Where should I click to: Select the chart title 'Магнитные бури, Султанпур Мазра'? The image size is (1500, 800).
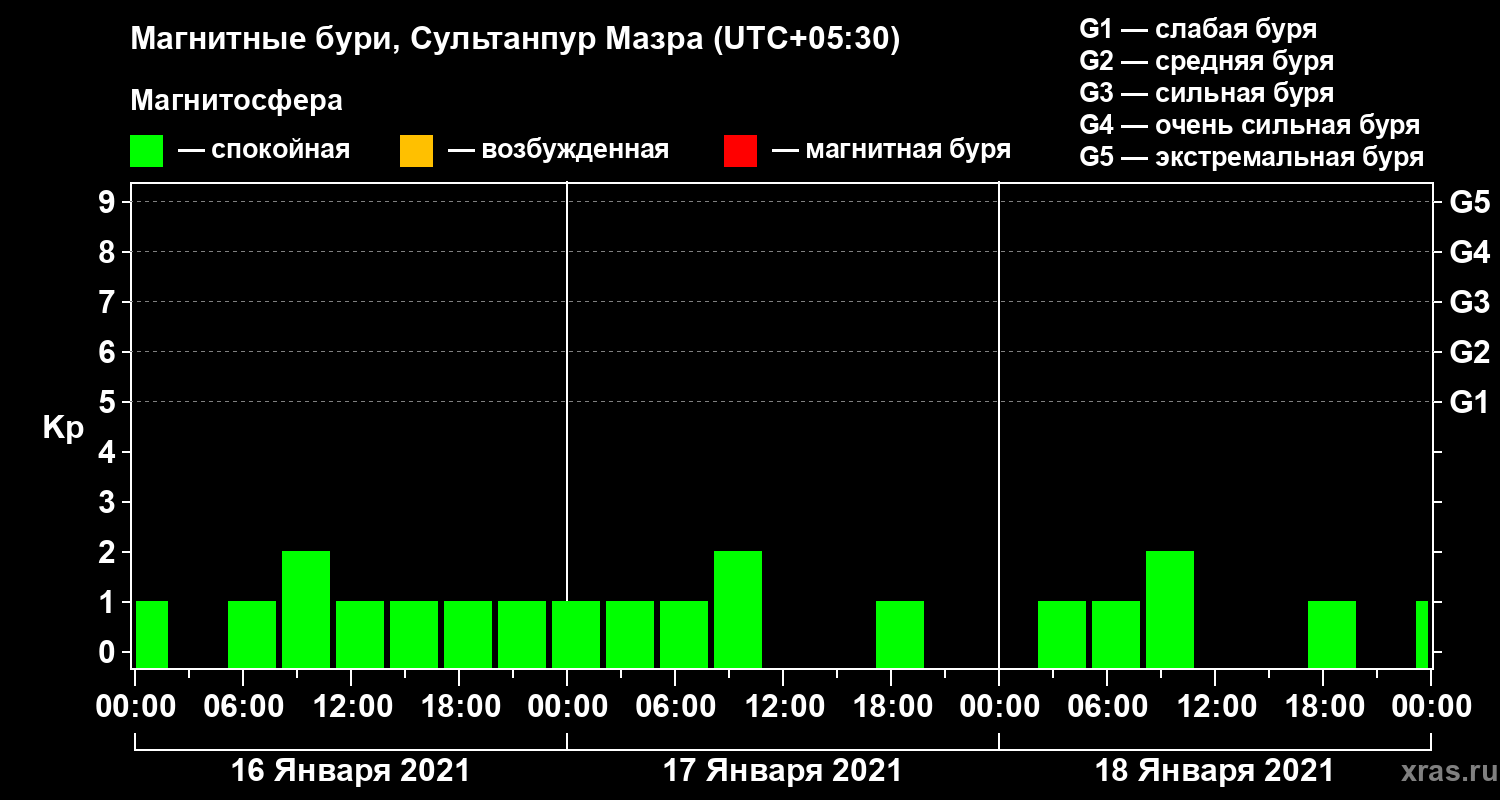(x=416, y=40)
